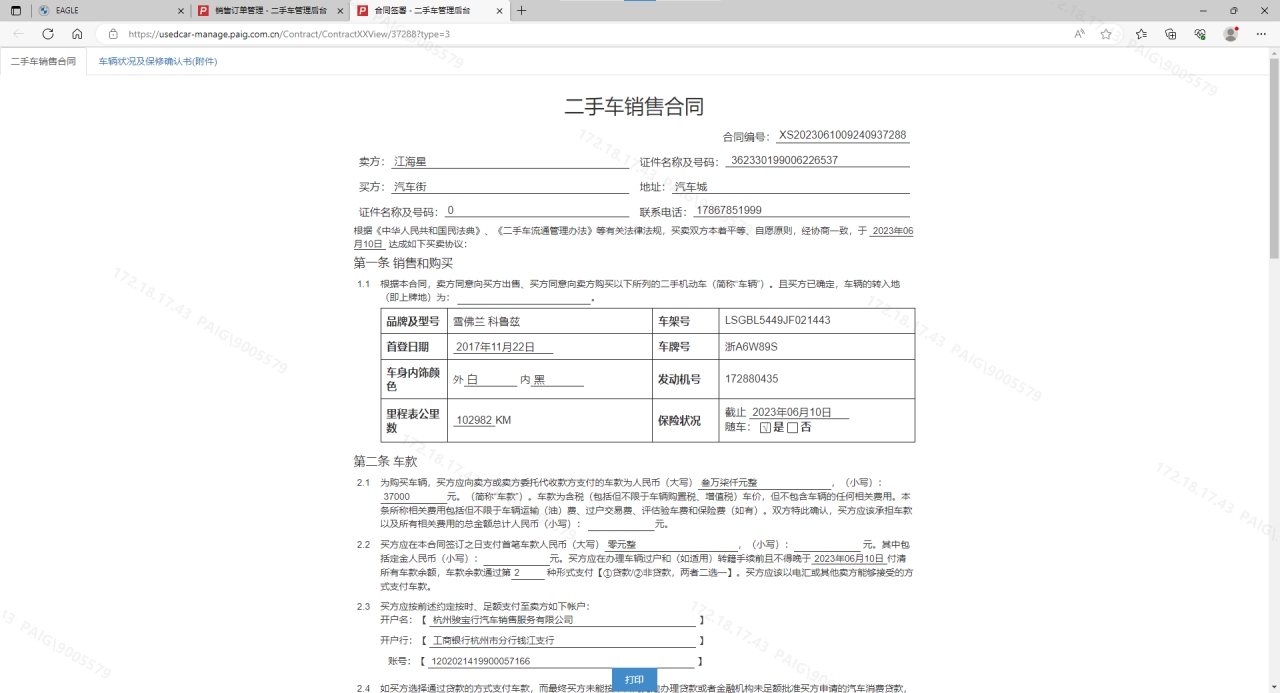Screen dimensions: 1280x693
Task: Click engine number 172880435
Action: [x=751, y=379]
